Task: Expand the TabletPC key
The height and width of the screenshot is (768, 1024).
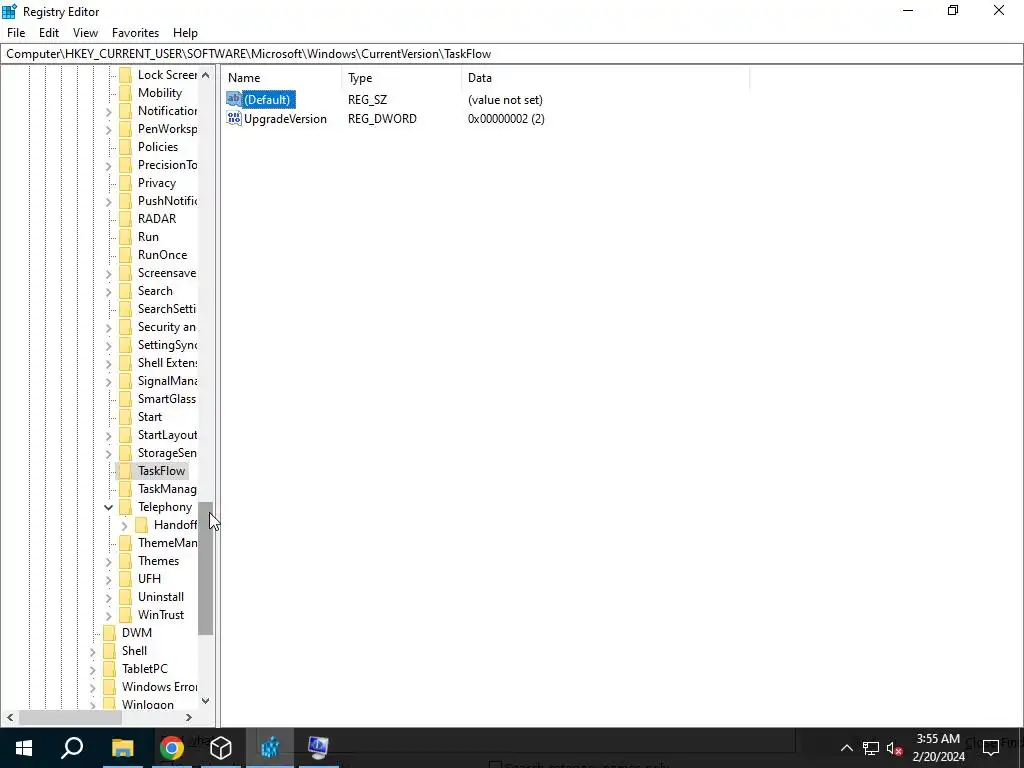Action: (x=93, y=669)
